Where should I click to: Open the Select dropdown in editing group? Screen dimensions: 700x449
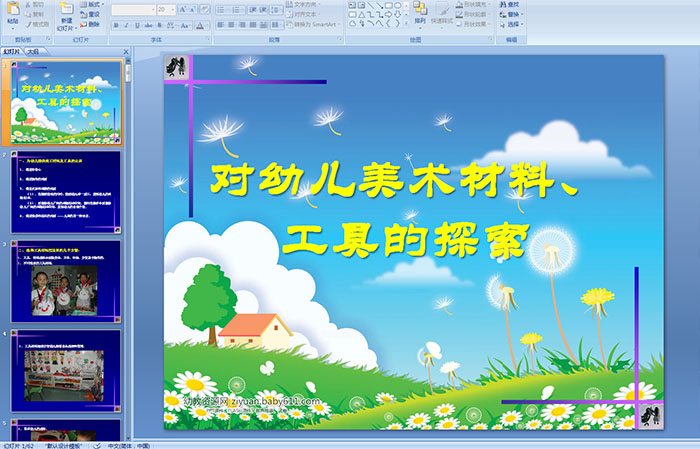tap(511, 24)
